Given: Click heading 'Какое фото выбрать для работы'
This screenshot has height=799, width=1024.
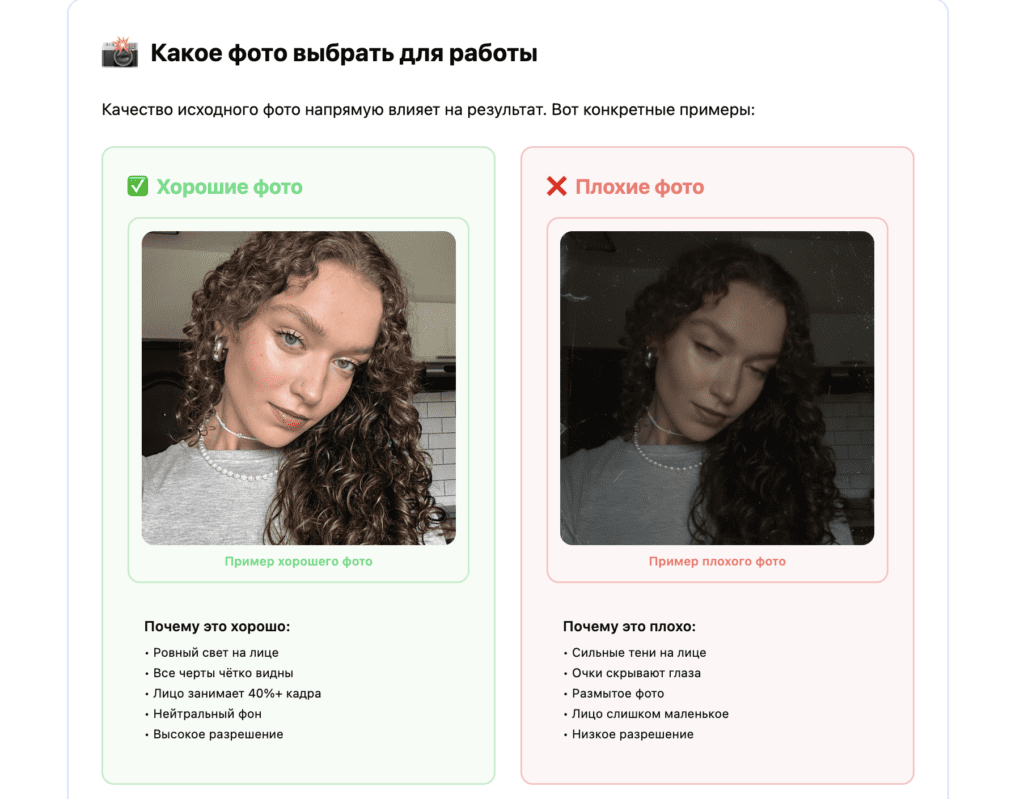Looking at the screenshot, I should (x=344, y=53).
